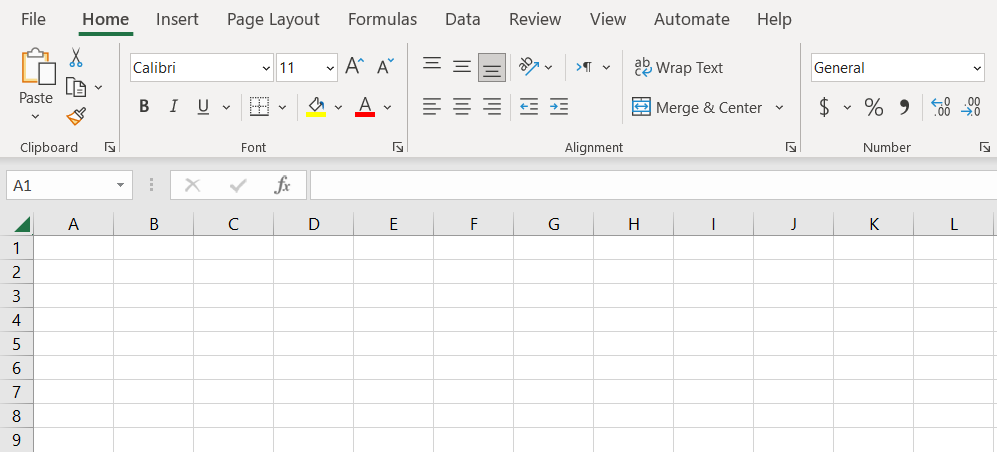Expand the General number format dropdown

point(977,68)
